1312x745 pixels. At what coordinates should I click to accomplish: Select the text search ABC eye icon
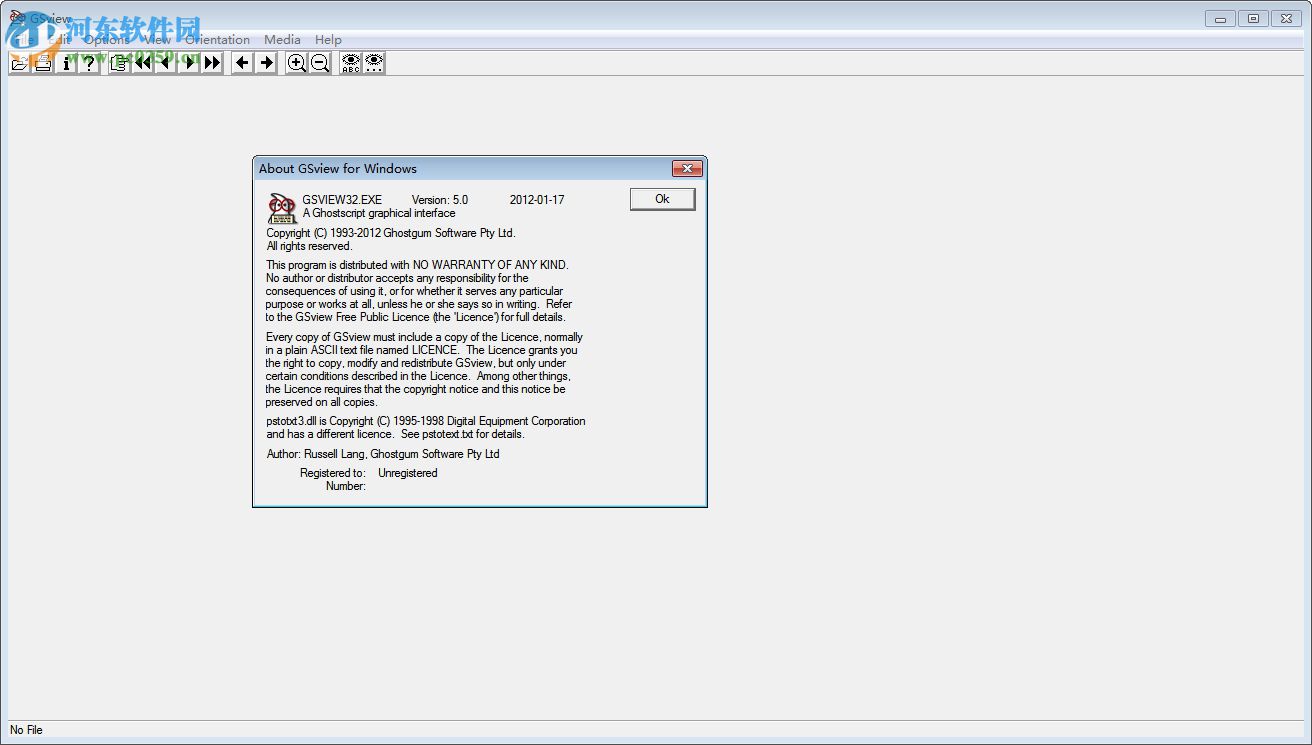click(x=350, y=62)
